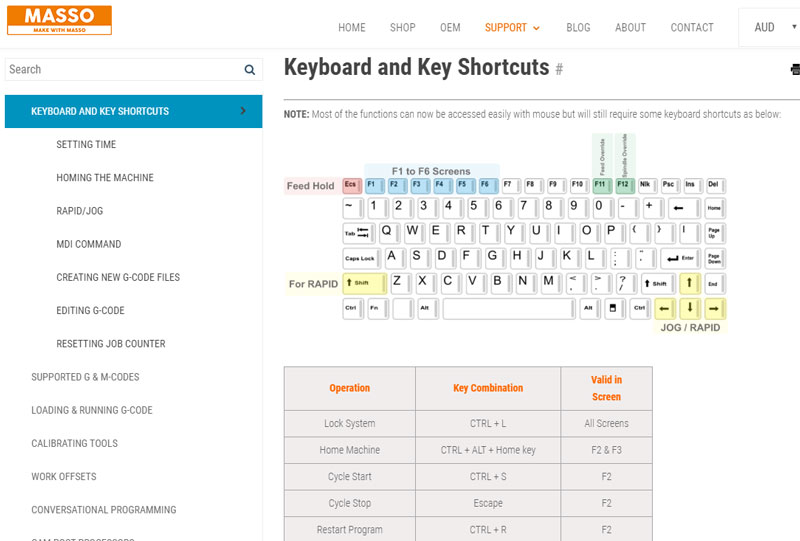Open the ABOUT page
Screen dimensions: 800x541
630,28
